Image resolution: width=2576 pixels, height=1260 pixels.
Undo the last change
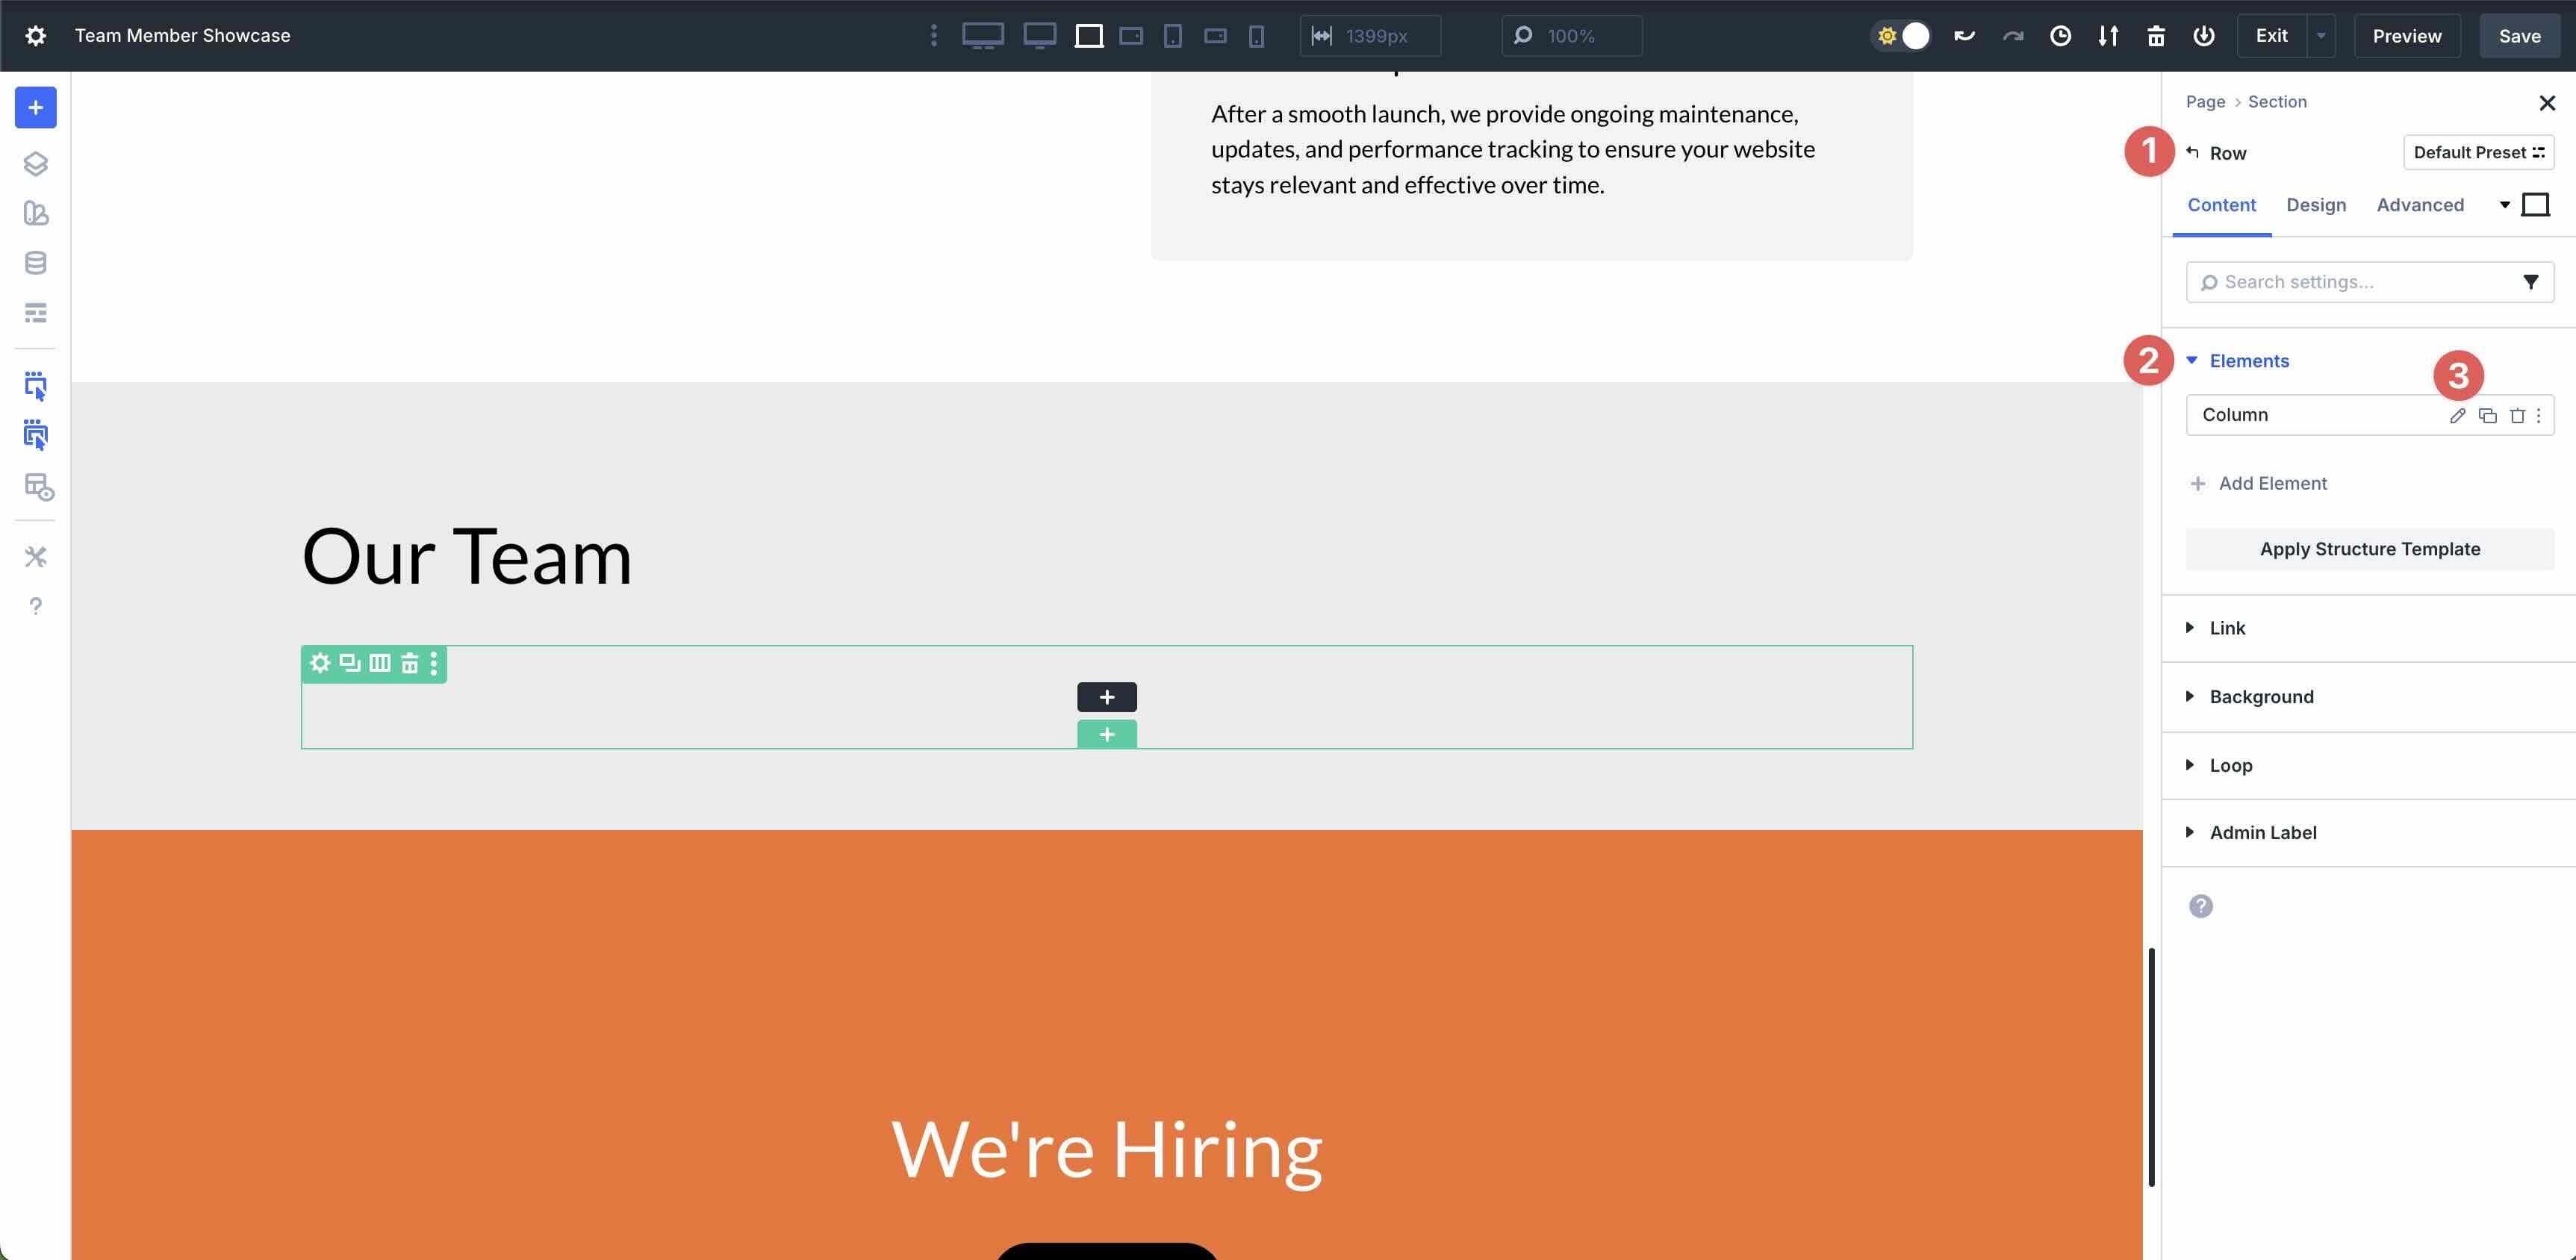click(1964, 35)
